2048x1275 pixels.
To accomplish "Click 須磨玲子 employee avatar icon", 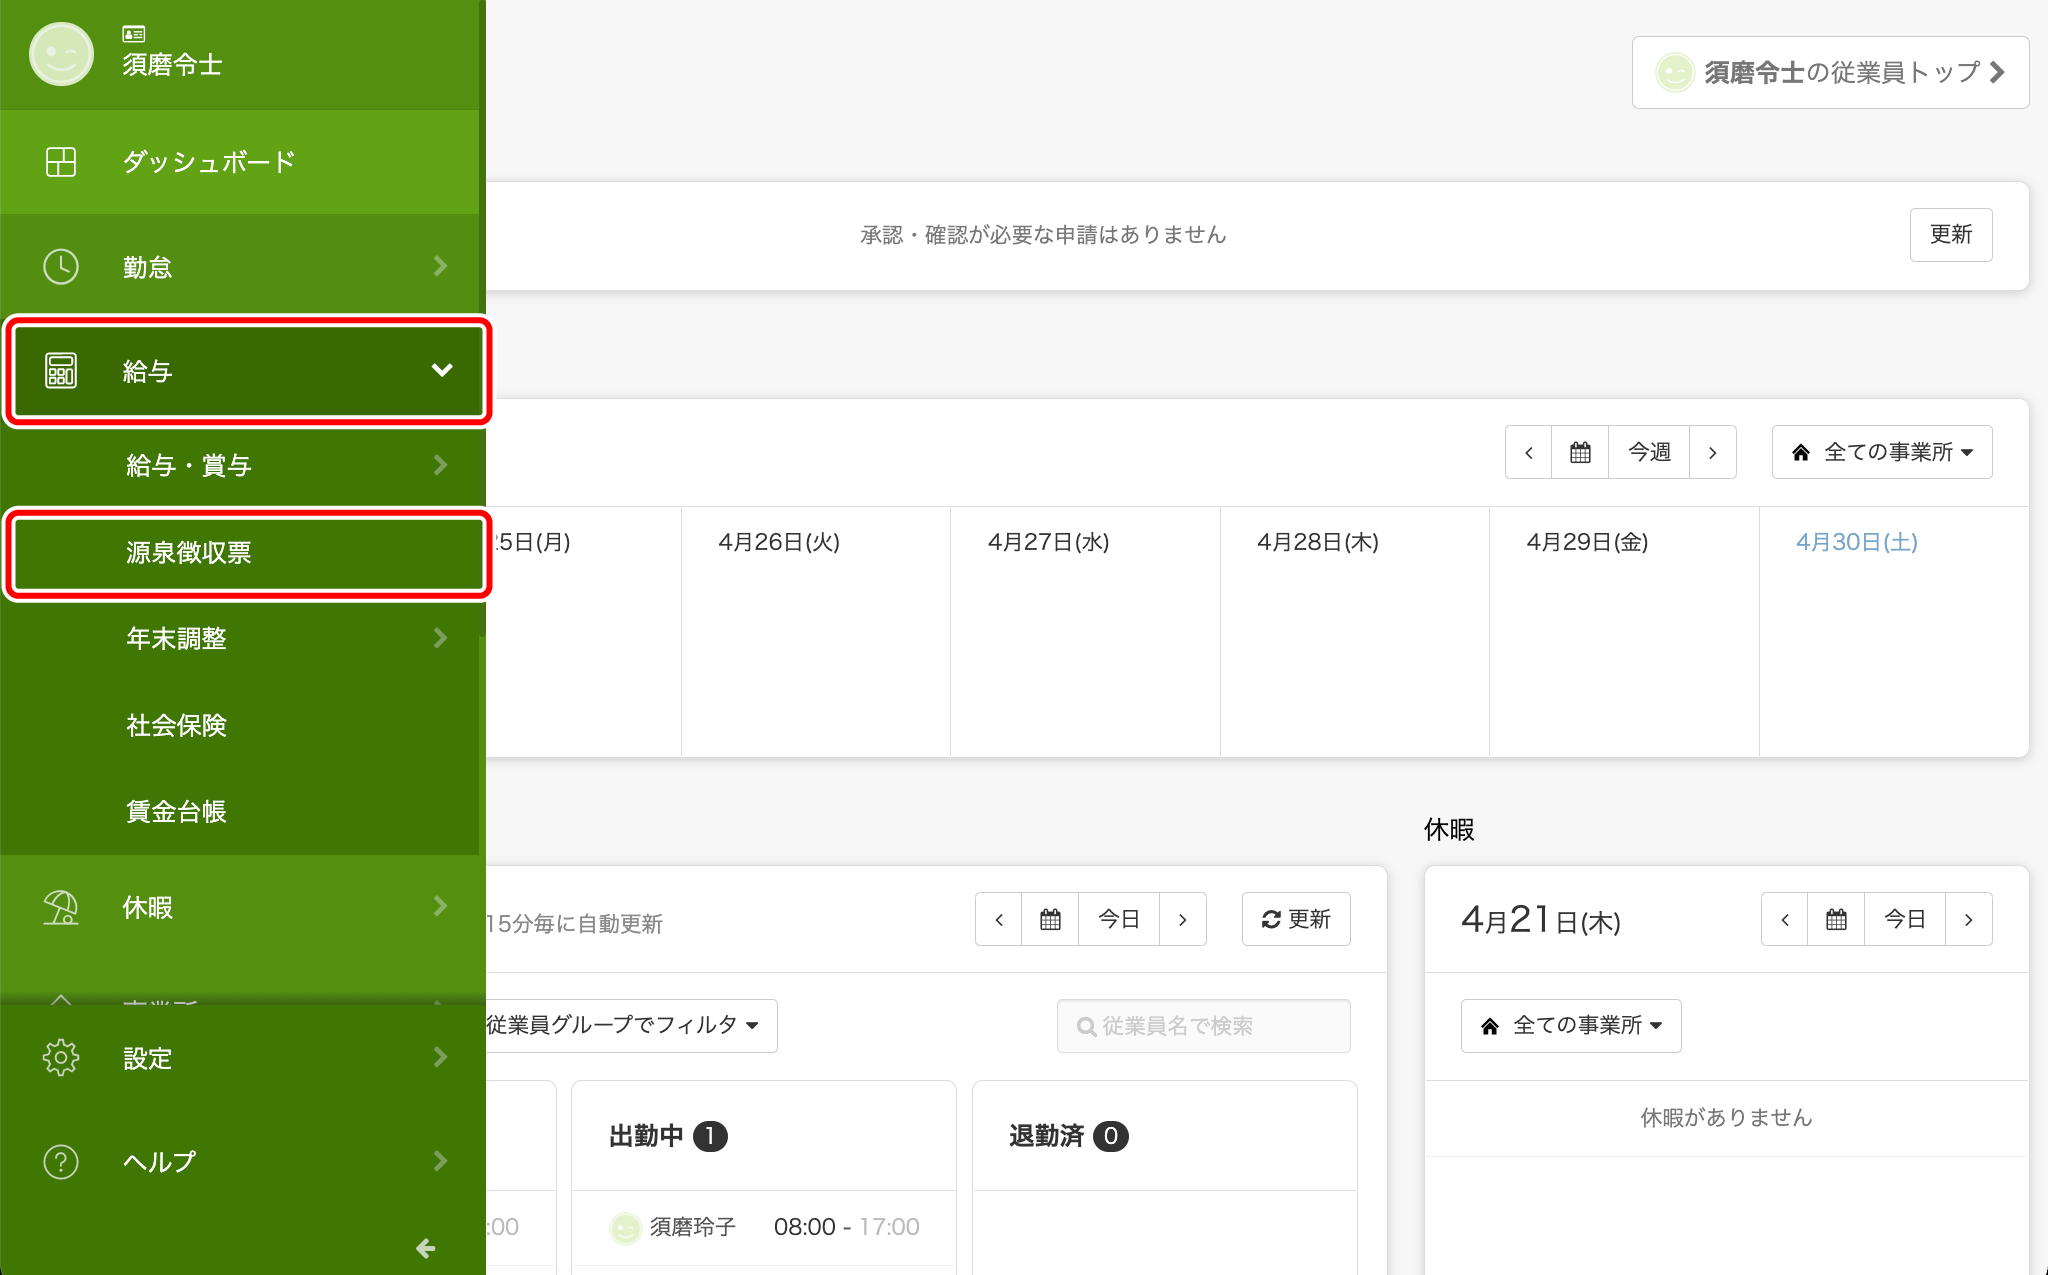I will coord(626,1228).
